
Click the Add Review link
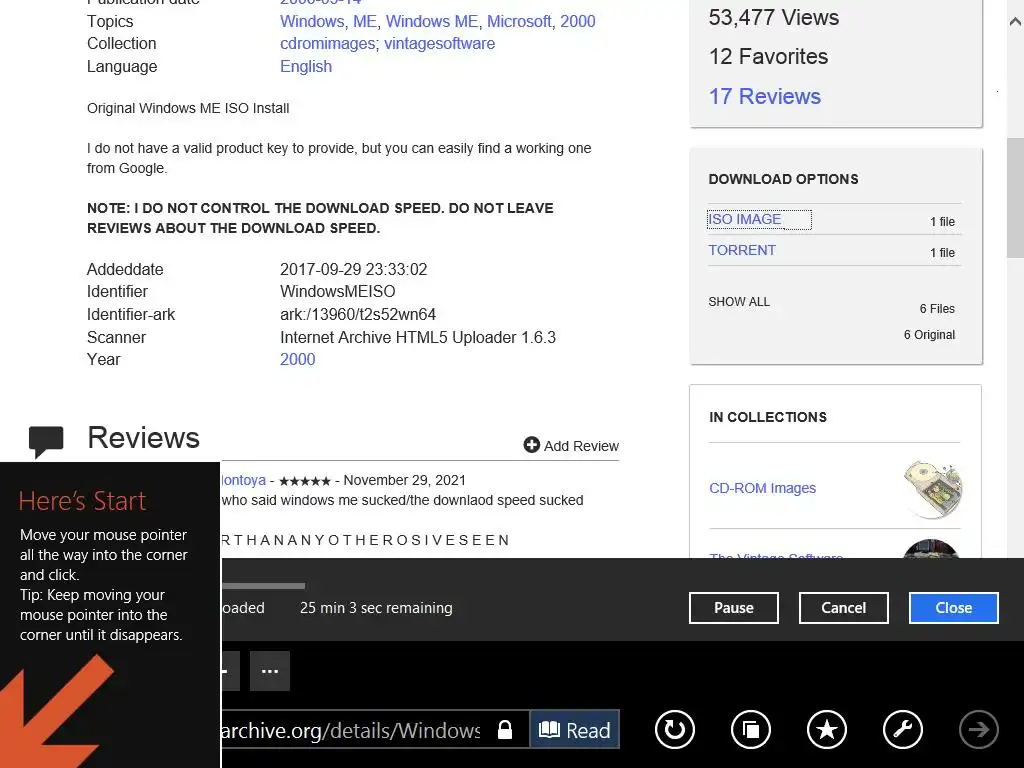click(581, 446)
